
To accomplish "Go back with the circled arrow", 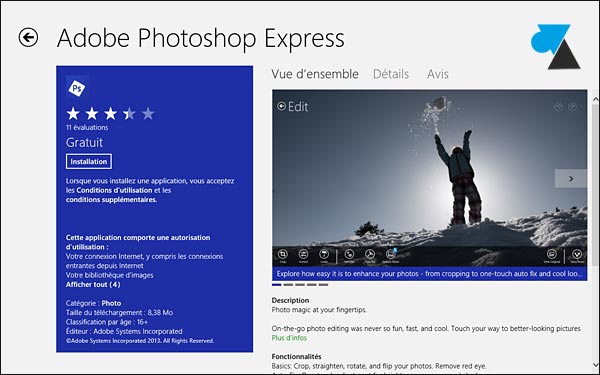I will coord(28,38).
